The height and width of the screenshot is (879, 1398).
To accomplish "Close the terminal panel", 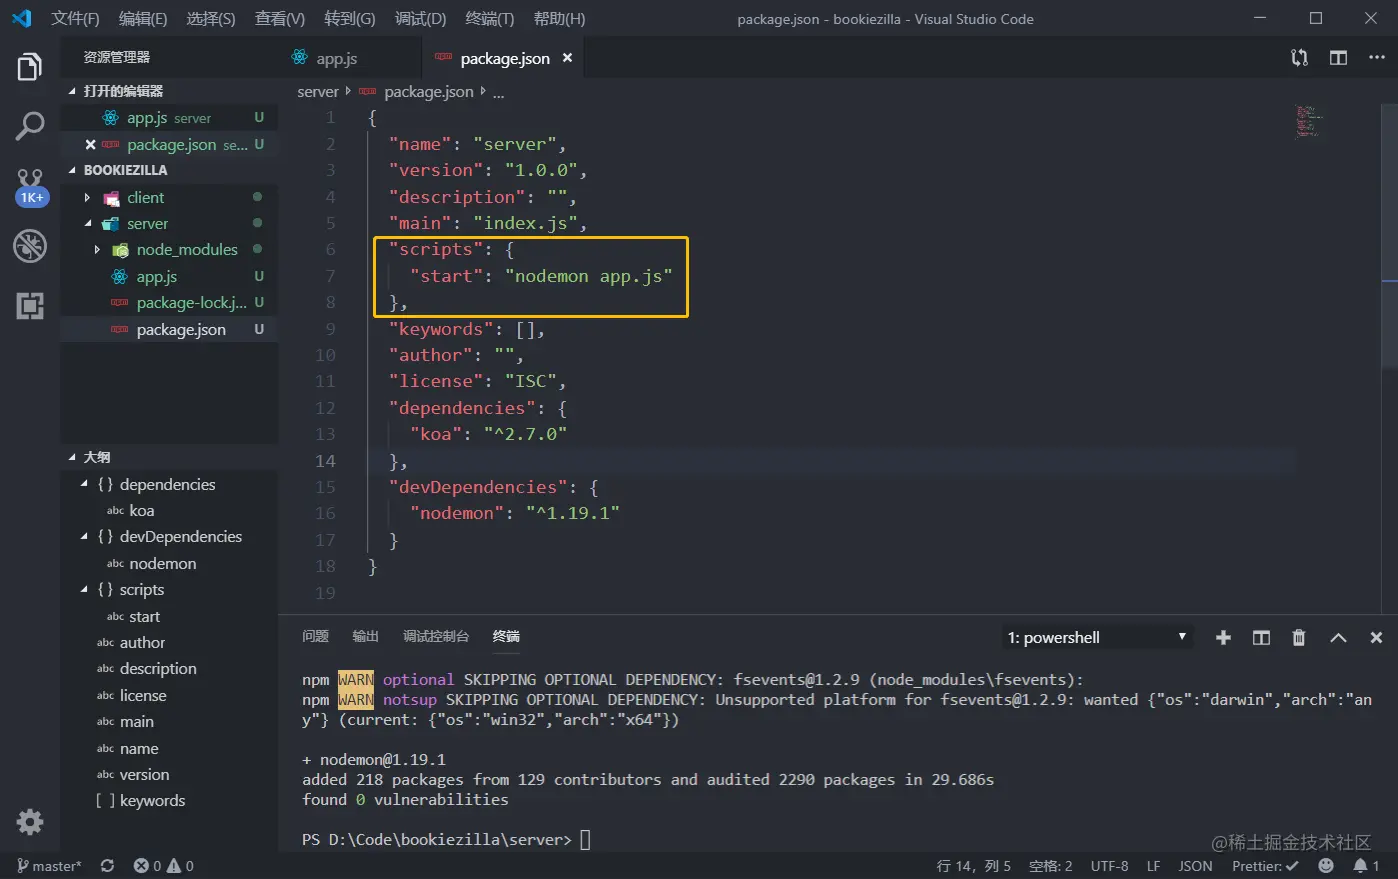I will (1376, 638).
